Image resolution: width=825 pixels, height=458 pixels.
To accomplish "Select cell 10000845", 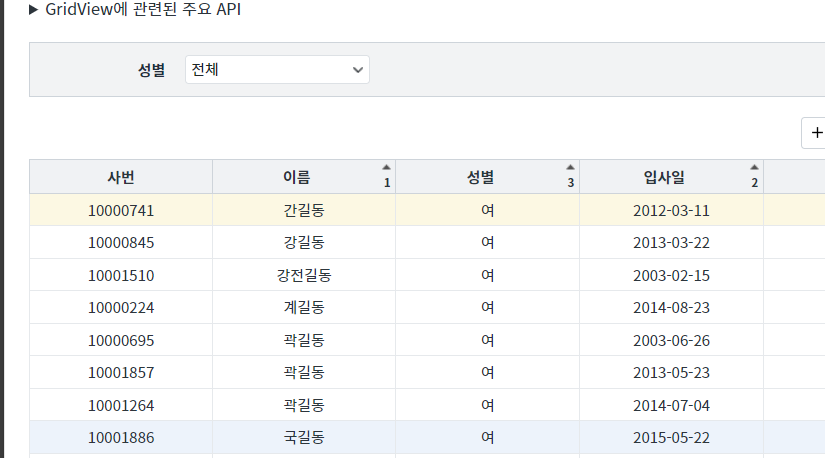I will click(x=121, y=243).
